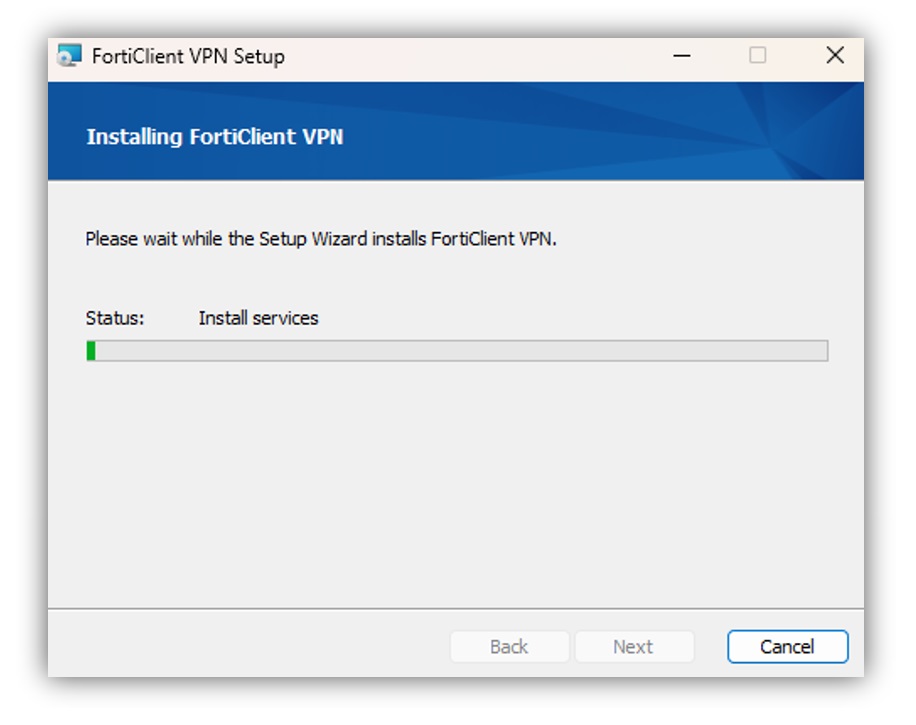916x725 pixels.
Task: Cancel the FortiClient VPN installation
Action: coord(787,647)
